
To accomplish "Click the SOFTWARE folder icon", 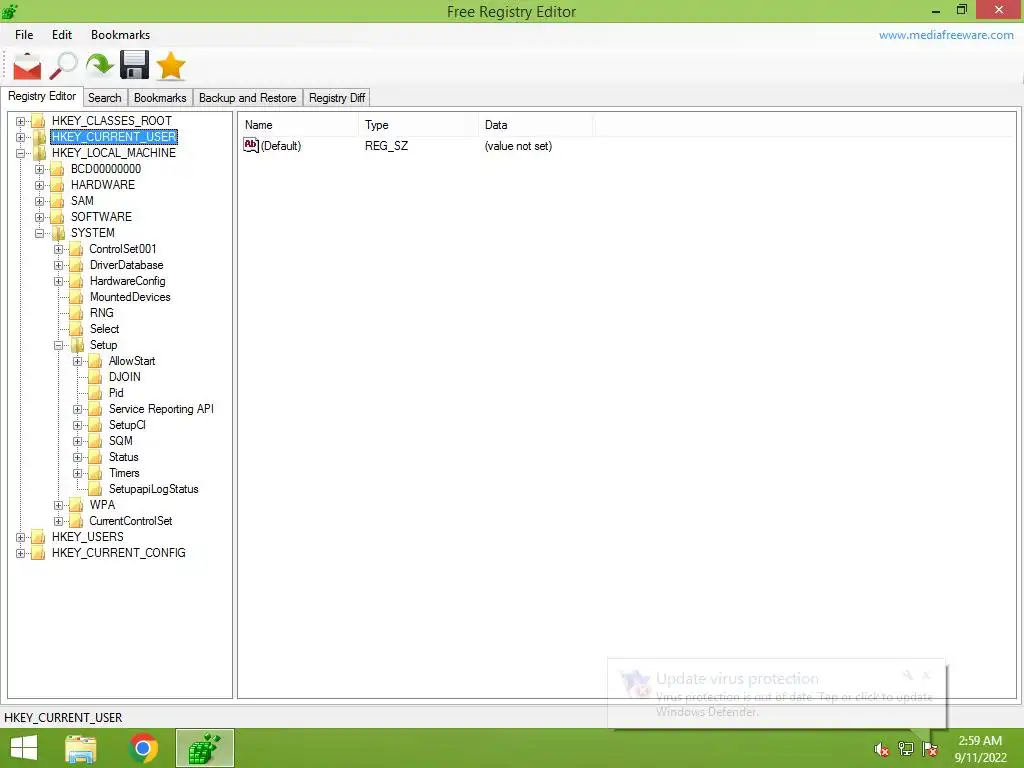I will pos(57,217).
